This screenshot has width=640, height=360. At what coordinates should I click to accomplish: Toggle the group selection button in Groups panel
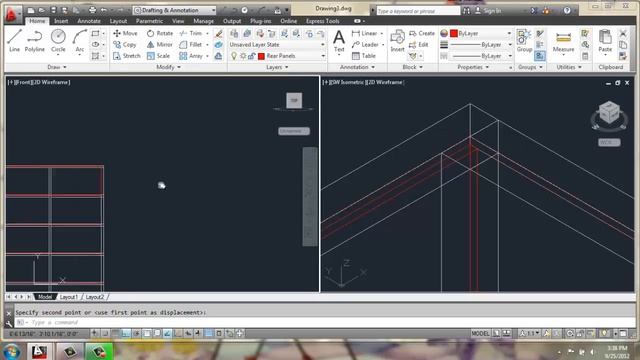(540, 56)
